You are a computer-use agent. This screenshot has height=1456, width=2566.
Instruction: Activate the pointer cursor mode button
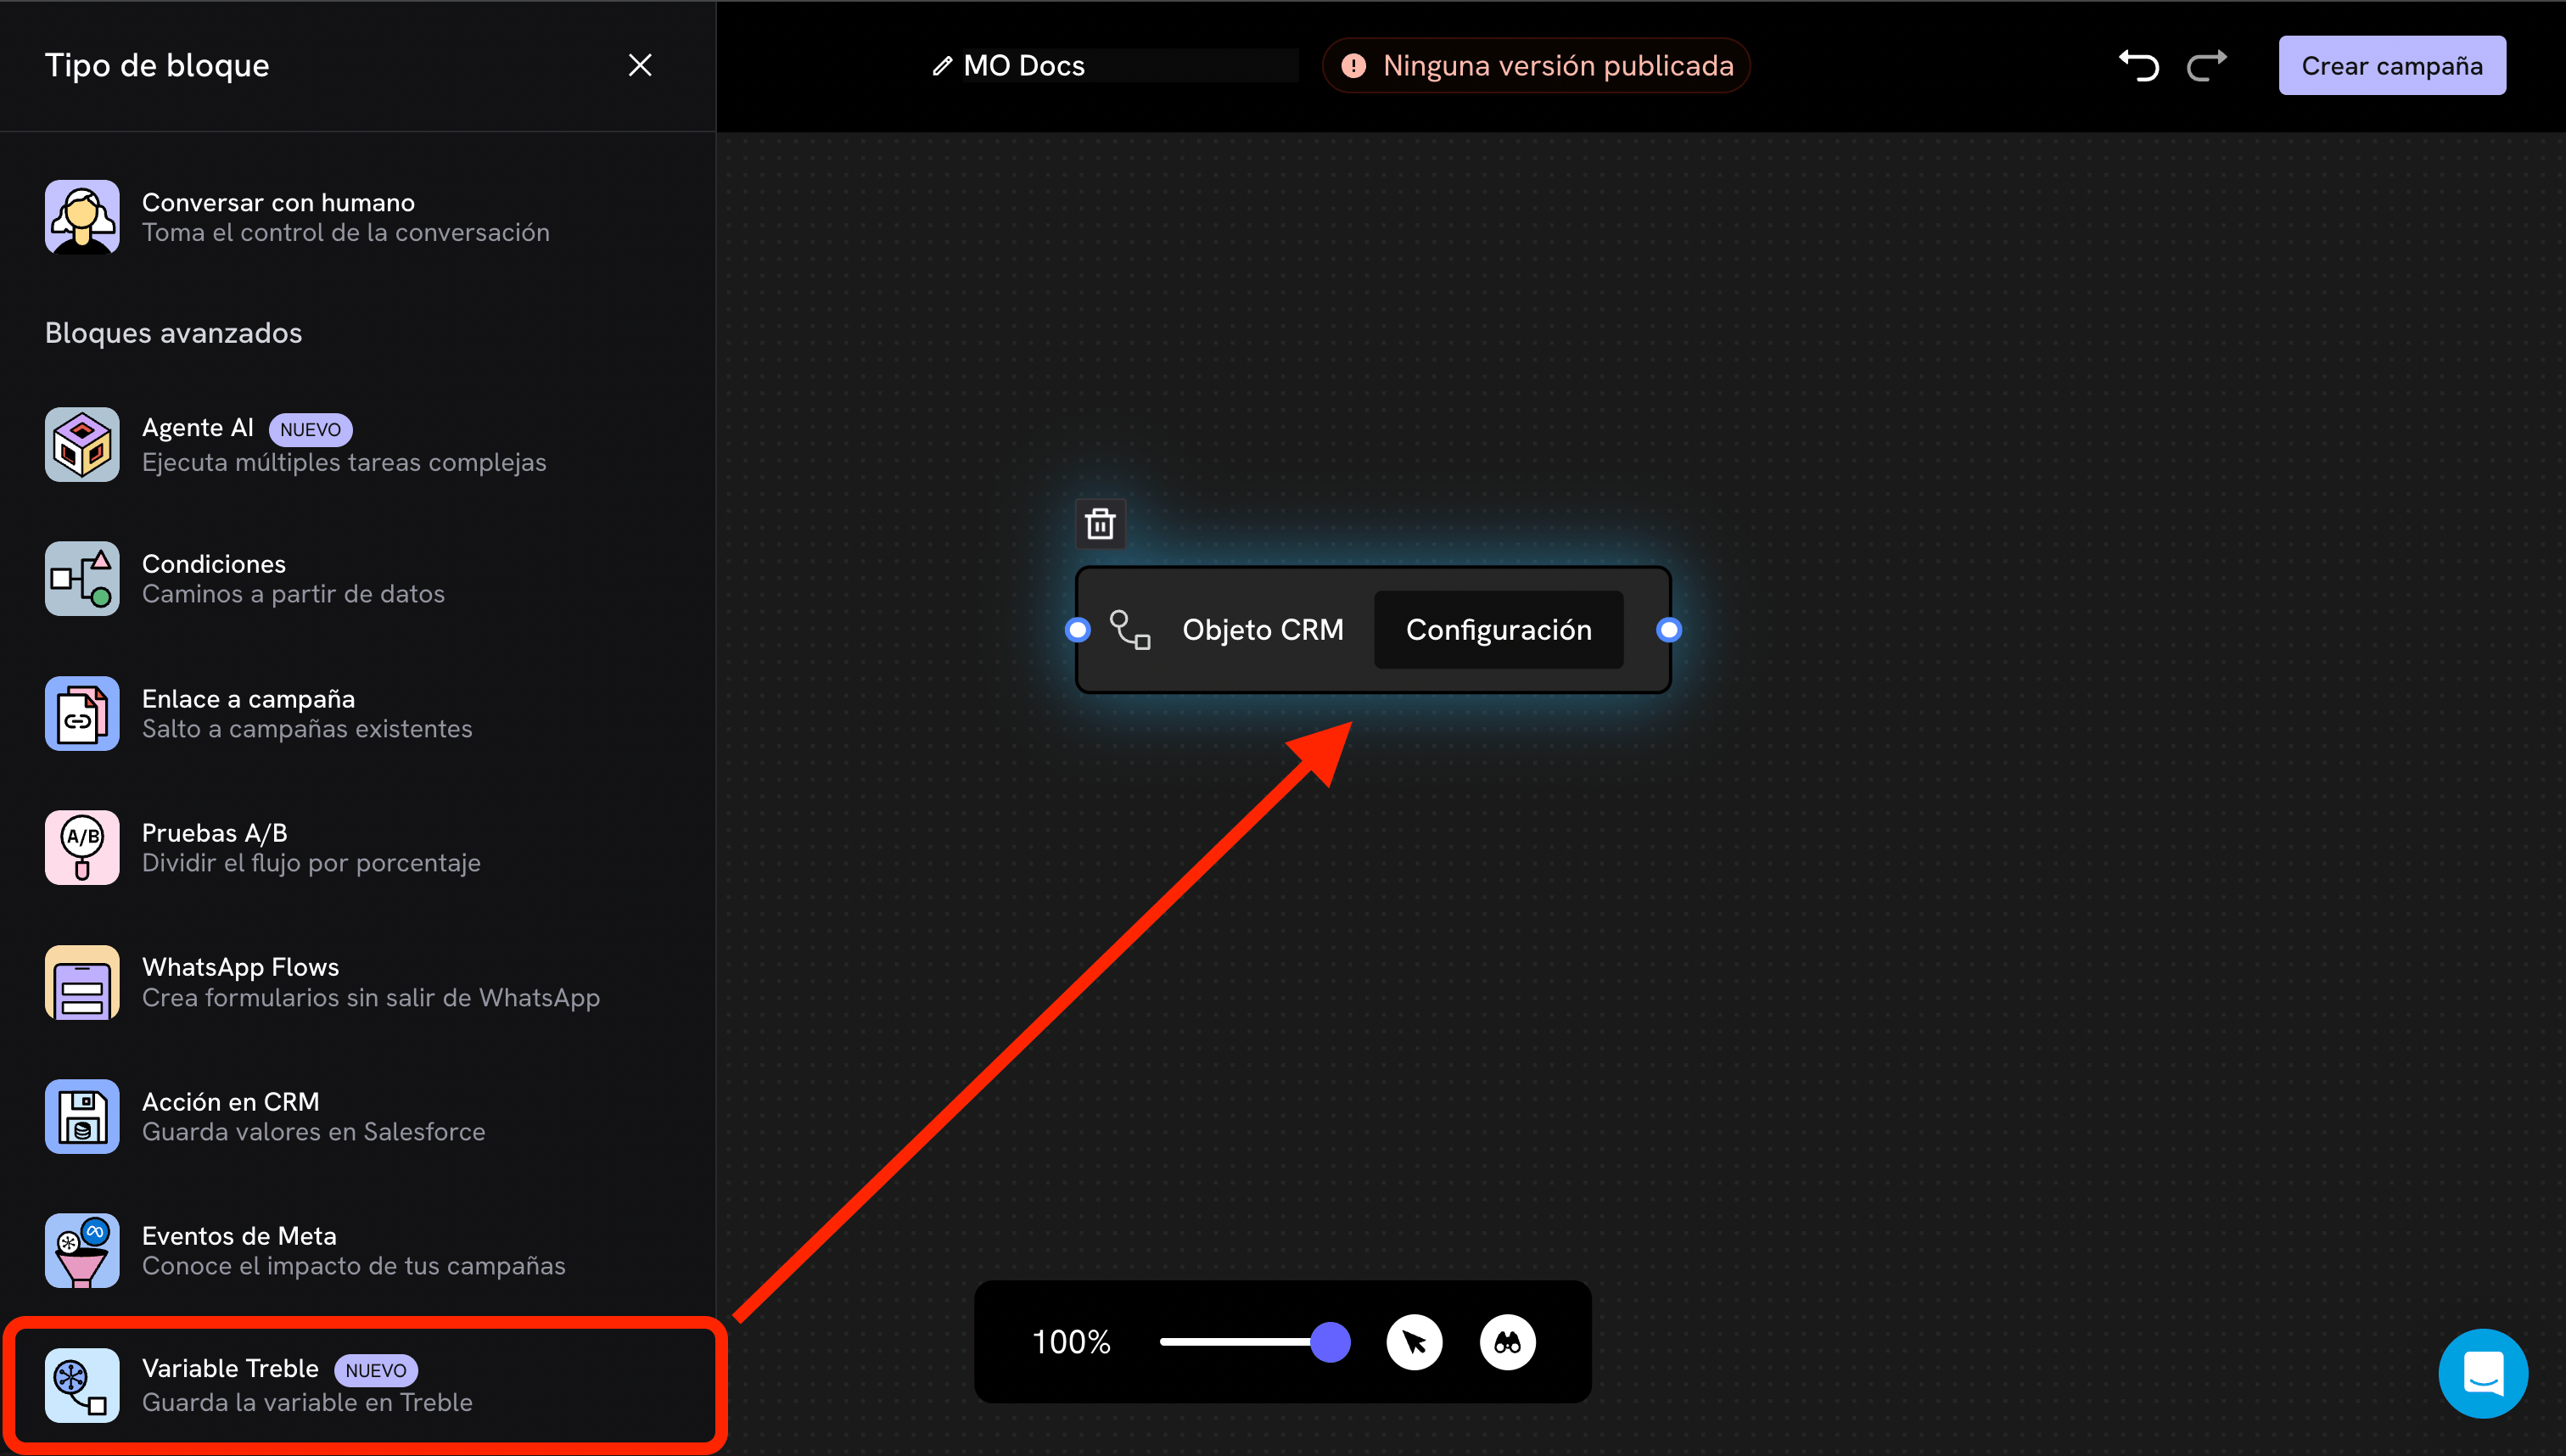1414,1342
